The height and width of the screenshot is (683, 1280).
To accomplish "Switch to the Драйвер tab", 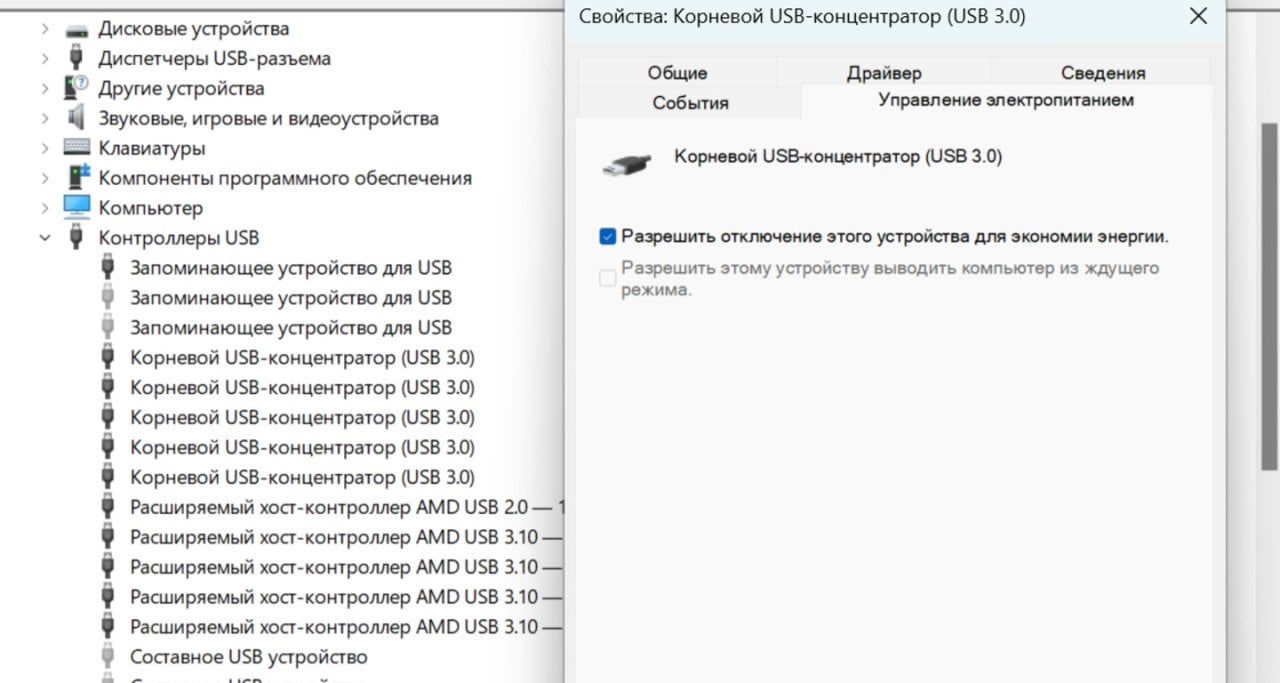I will click(x=884, y=73).
